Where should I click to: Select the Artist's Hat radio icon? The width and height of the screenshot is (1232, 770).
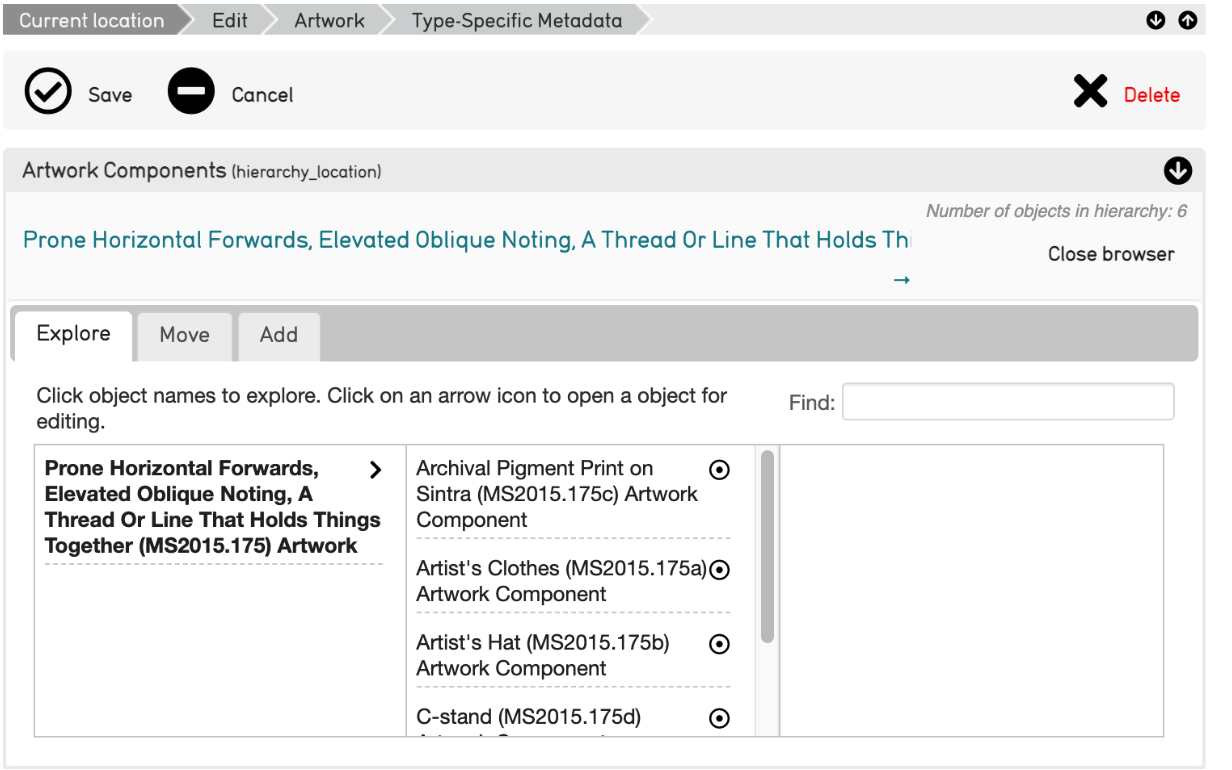point(719,644)
